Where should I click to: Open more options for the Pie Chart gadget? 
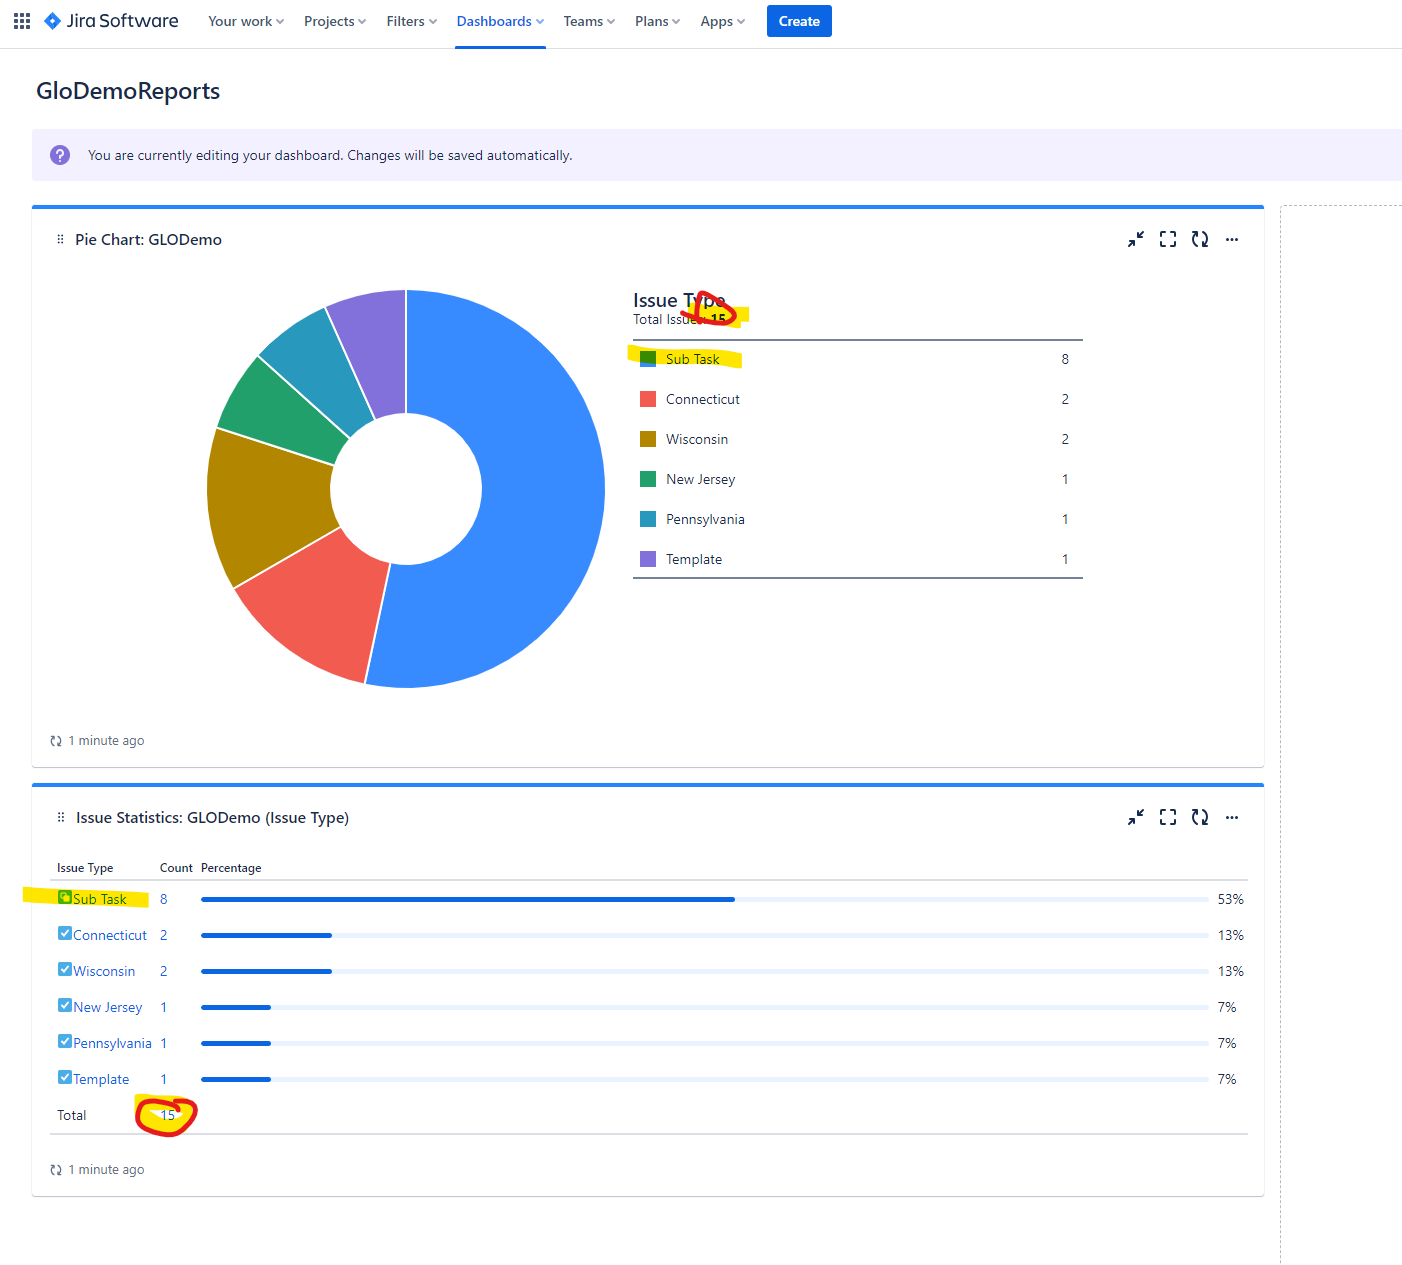click(1231, 239)
